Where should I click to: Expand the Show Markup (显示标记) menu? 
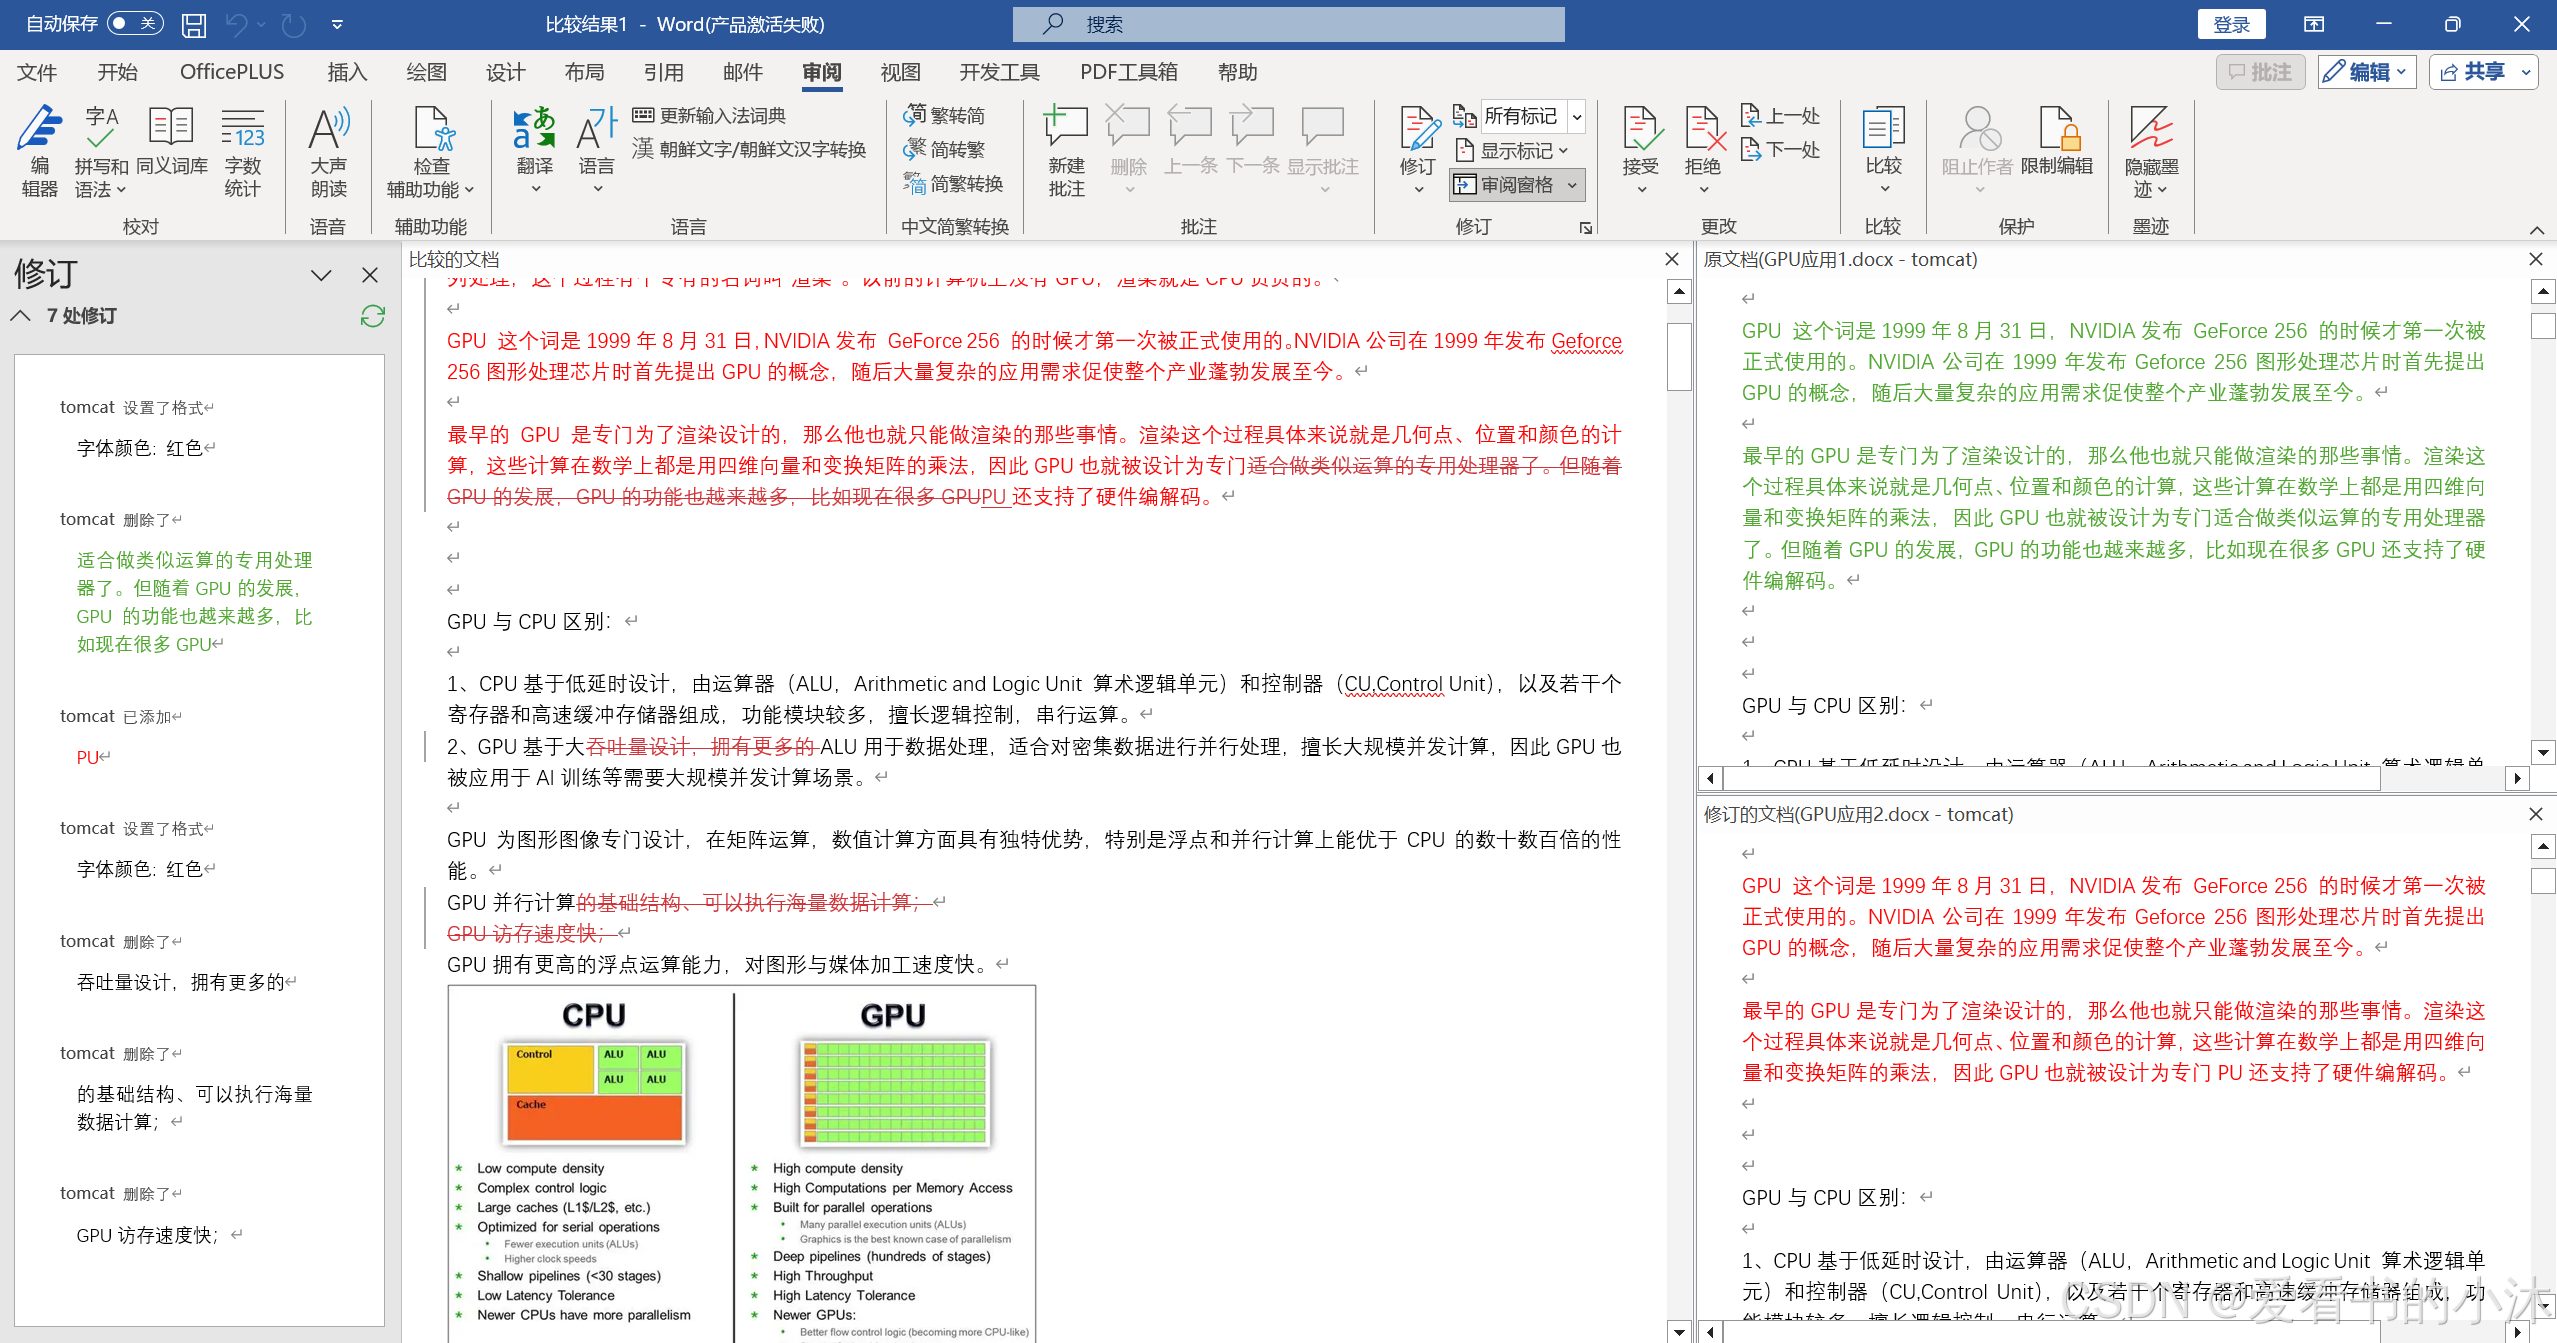[1515, 151]
